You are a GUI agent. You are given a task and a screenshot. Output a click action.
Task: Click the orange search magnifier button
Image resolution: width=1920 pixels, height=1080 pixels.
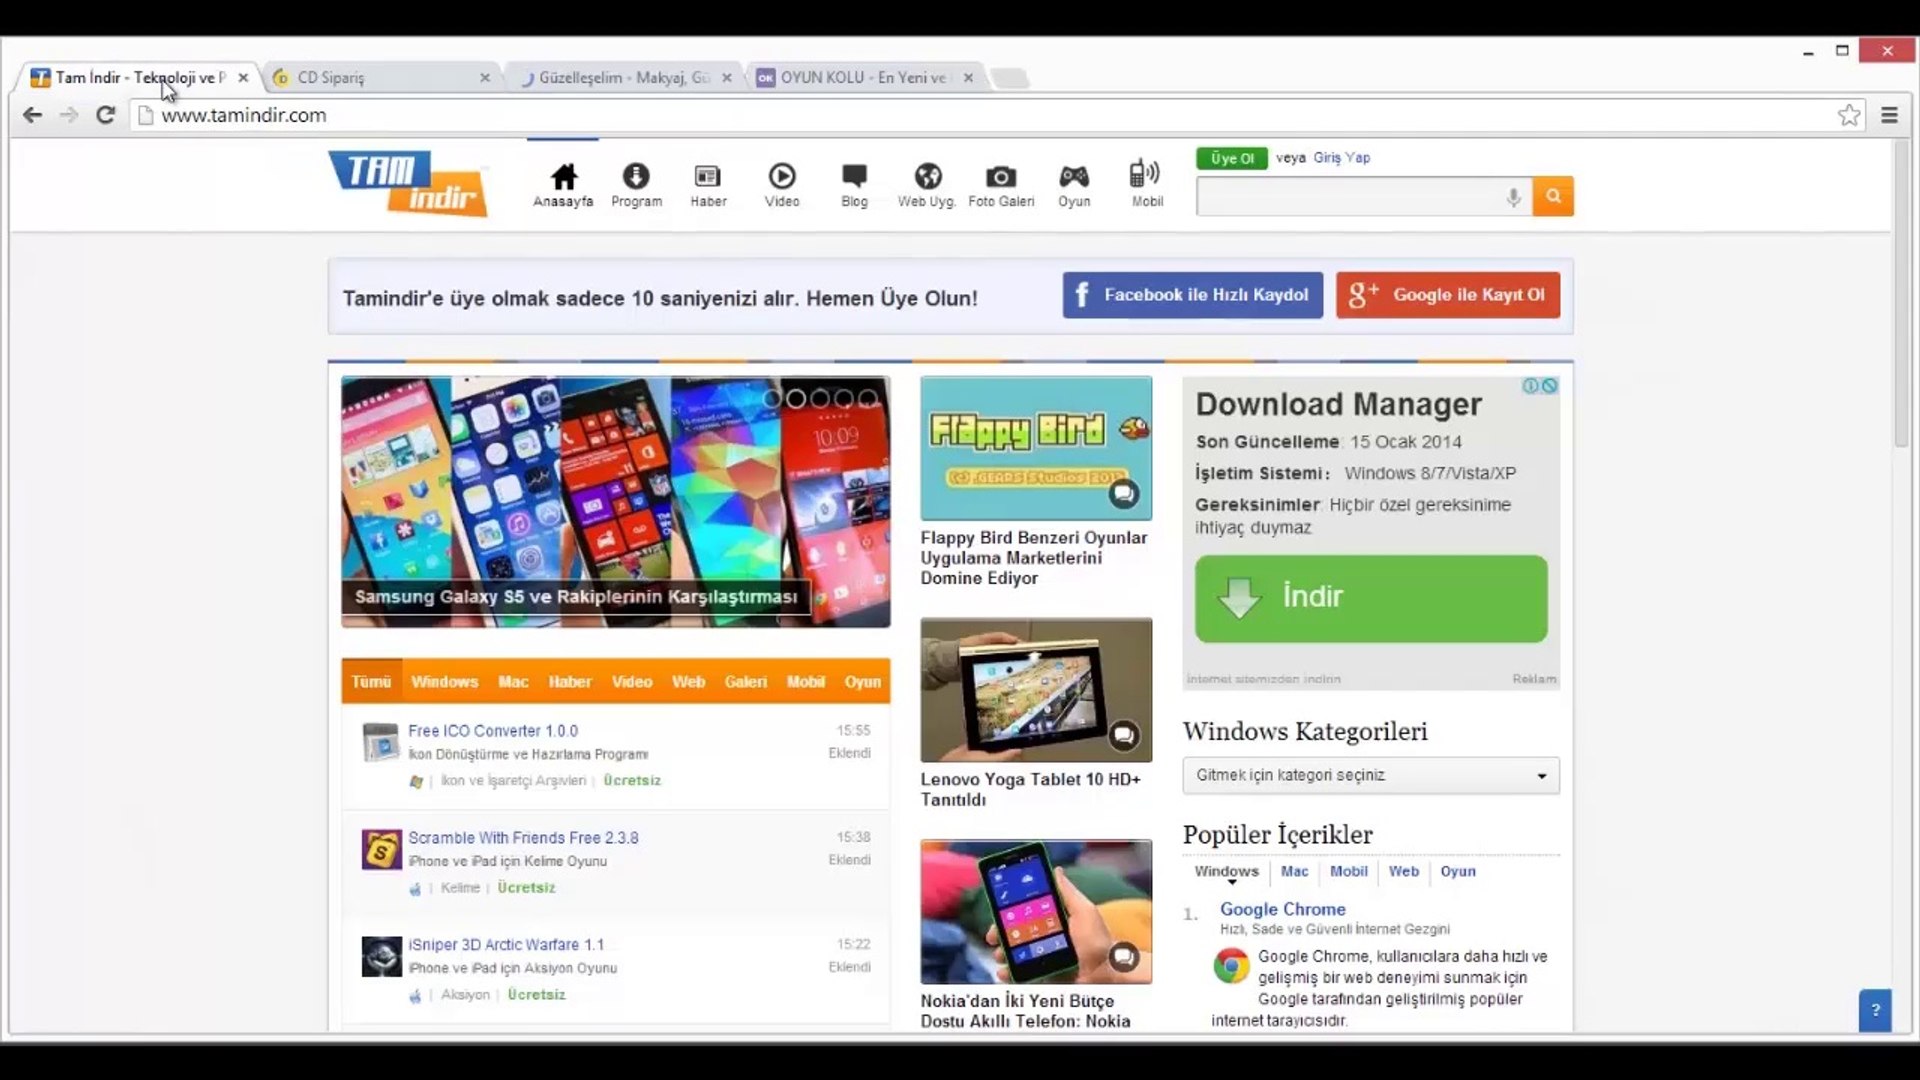tap(1553, 196)
